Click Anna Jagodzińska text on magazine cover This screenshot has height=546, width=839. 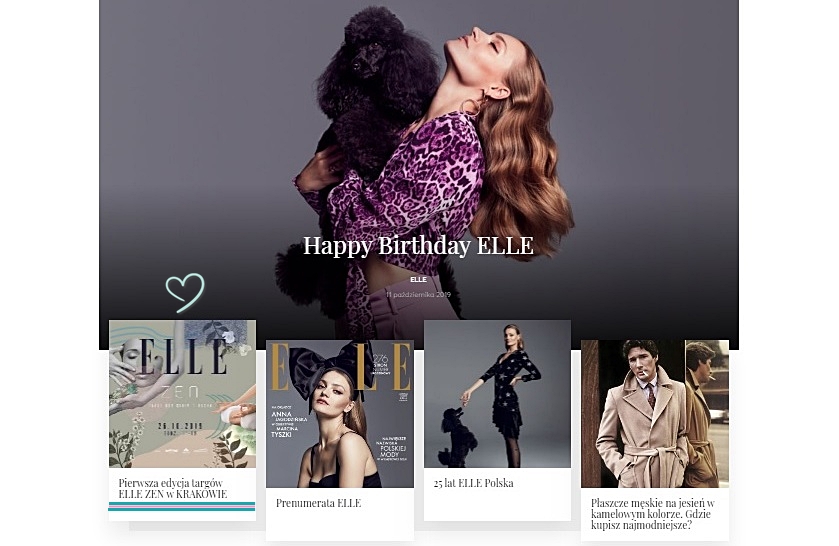pyautogui.click(x=289, y=417)
